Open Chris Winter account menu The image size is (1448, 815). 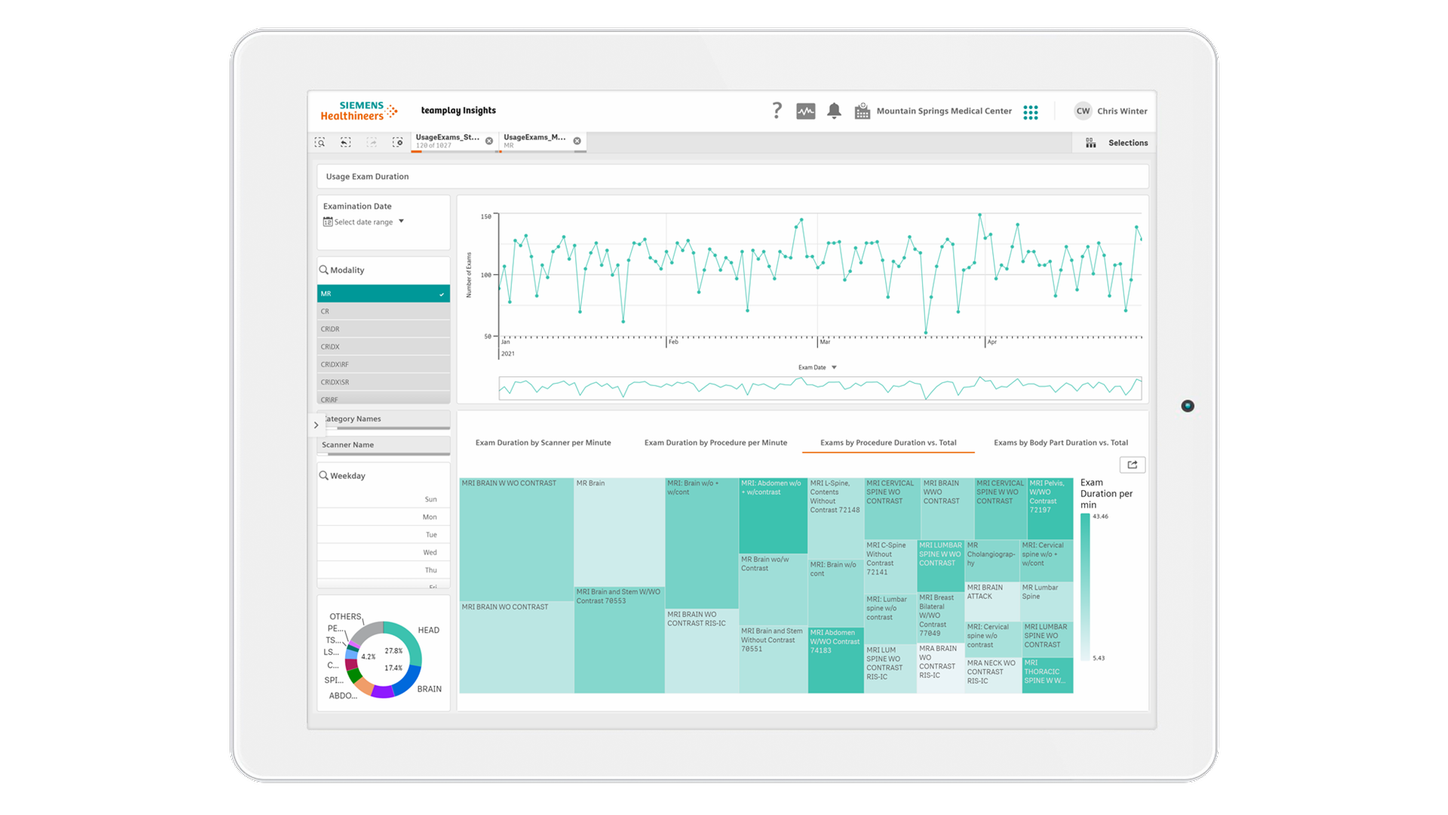(1122, 111)
